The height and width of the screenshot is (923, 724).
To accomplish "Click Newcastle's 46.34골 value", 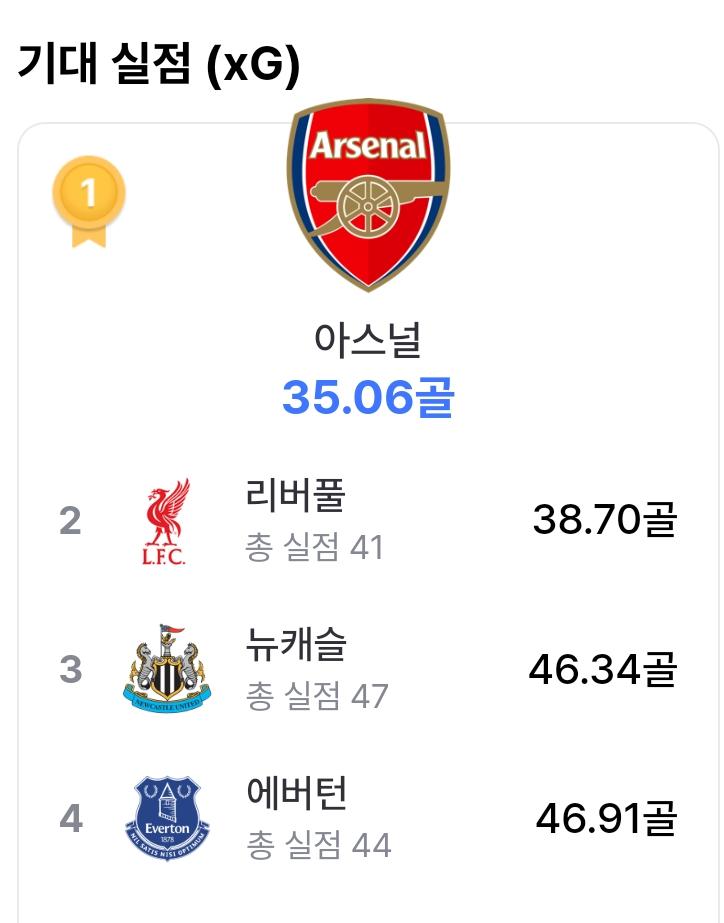I will (x=603, y=669).
